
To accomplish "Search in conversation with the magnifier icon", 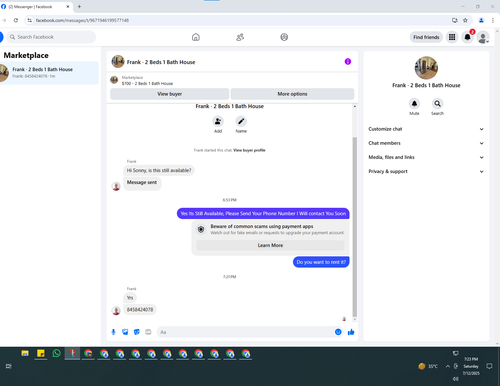I will point(437,104).
